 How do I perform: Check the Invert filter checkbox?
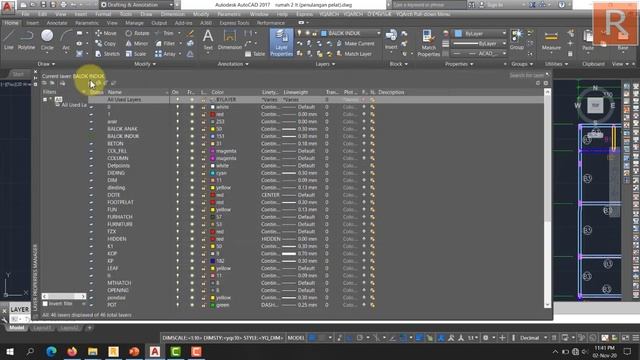[45, 304]
